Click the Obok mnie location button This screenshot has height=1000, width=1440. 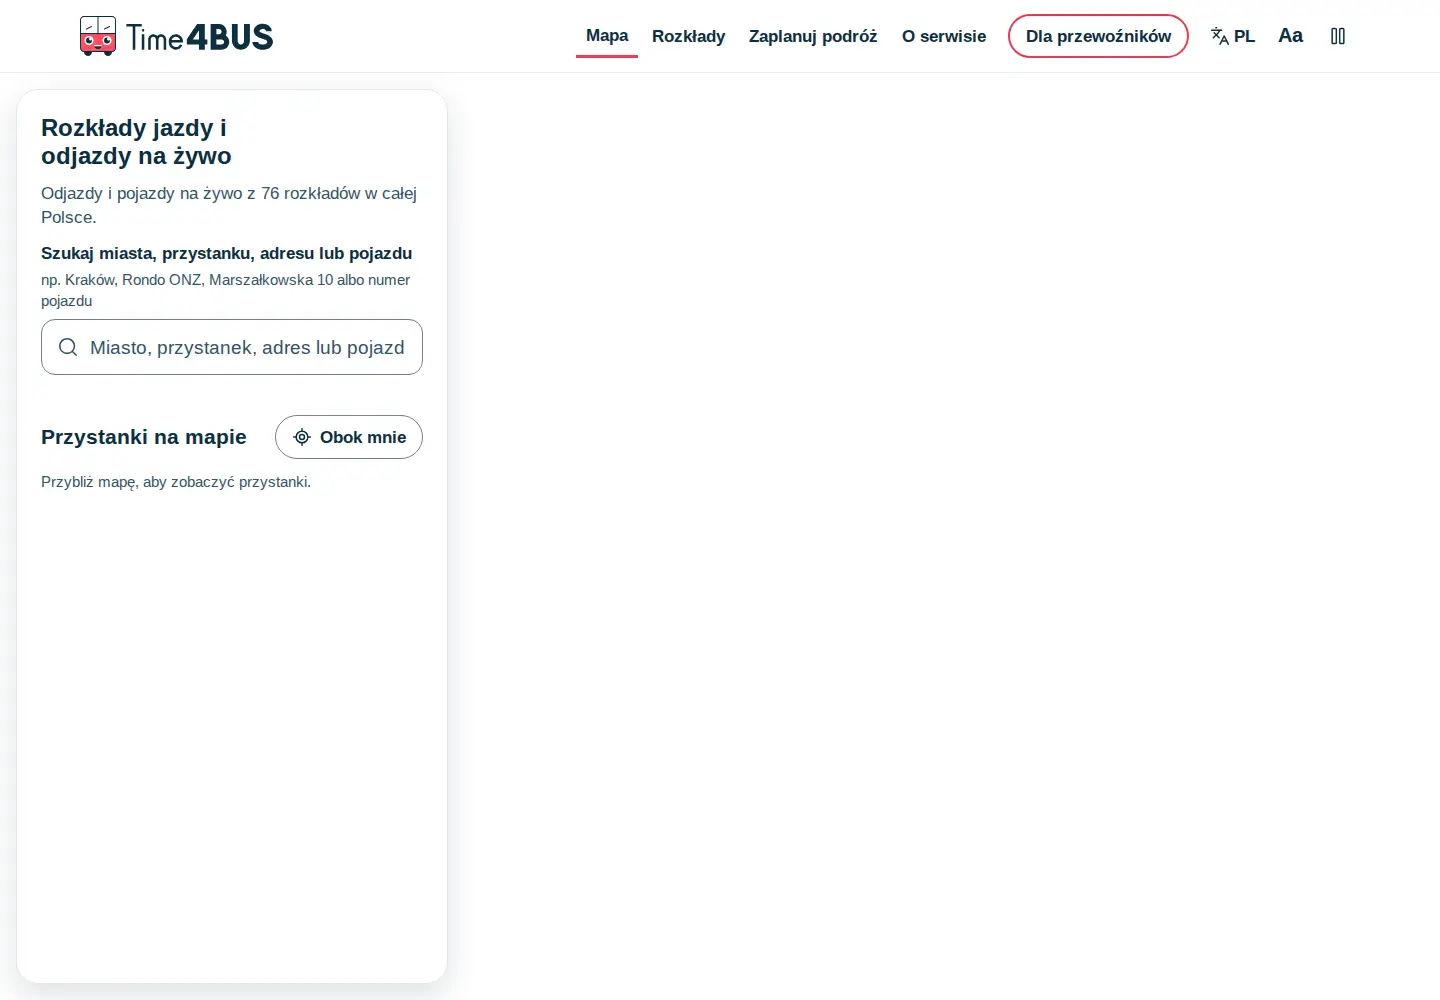[x=349, y=437]
